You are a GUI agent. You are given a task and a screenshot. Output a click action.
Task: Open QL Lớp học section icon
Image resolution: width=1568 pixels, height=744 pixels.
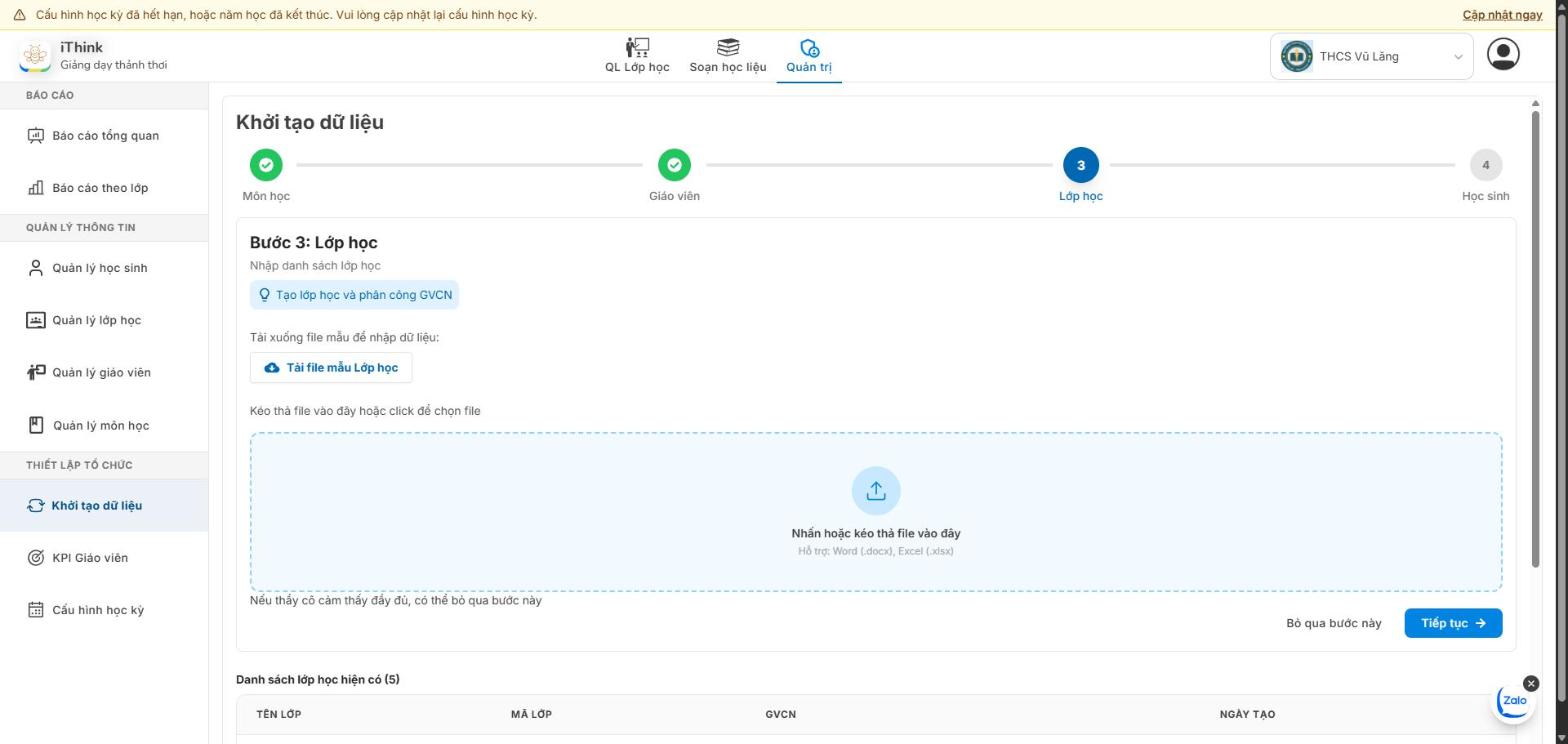pos(637,47)
